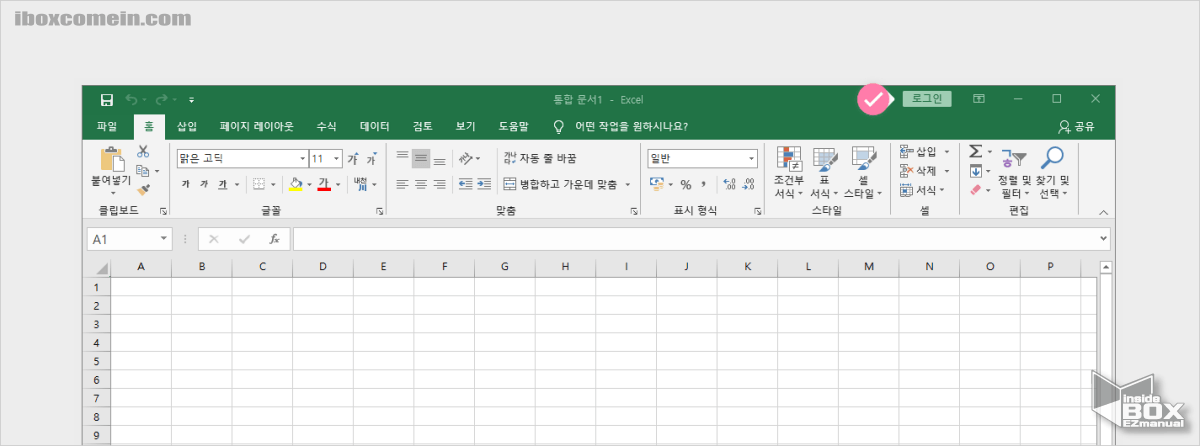The width and height of the screenshot is (1200, 446).
Task: Click the Clear eraser icon
Action: (x=976, y=189)
